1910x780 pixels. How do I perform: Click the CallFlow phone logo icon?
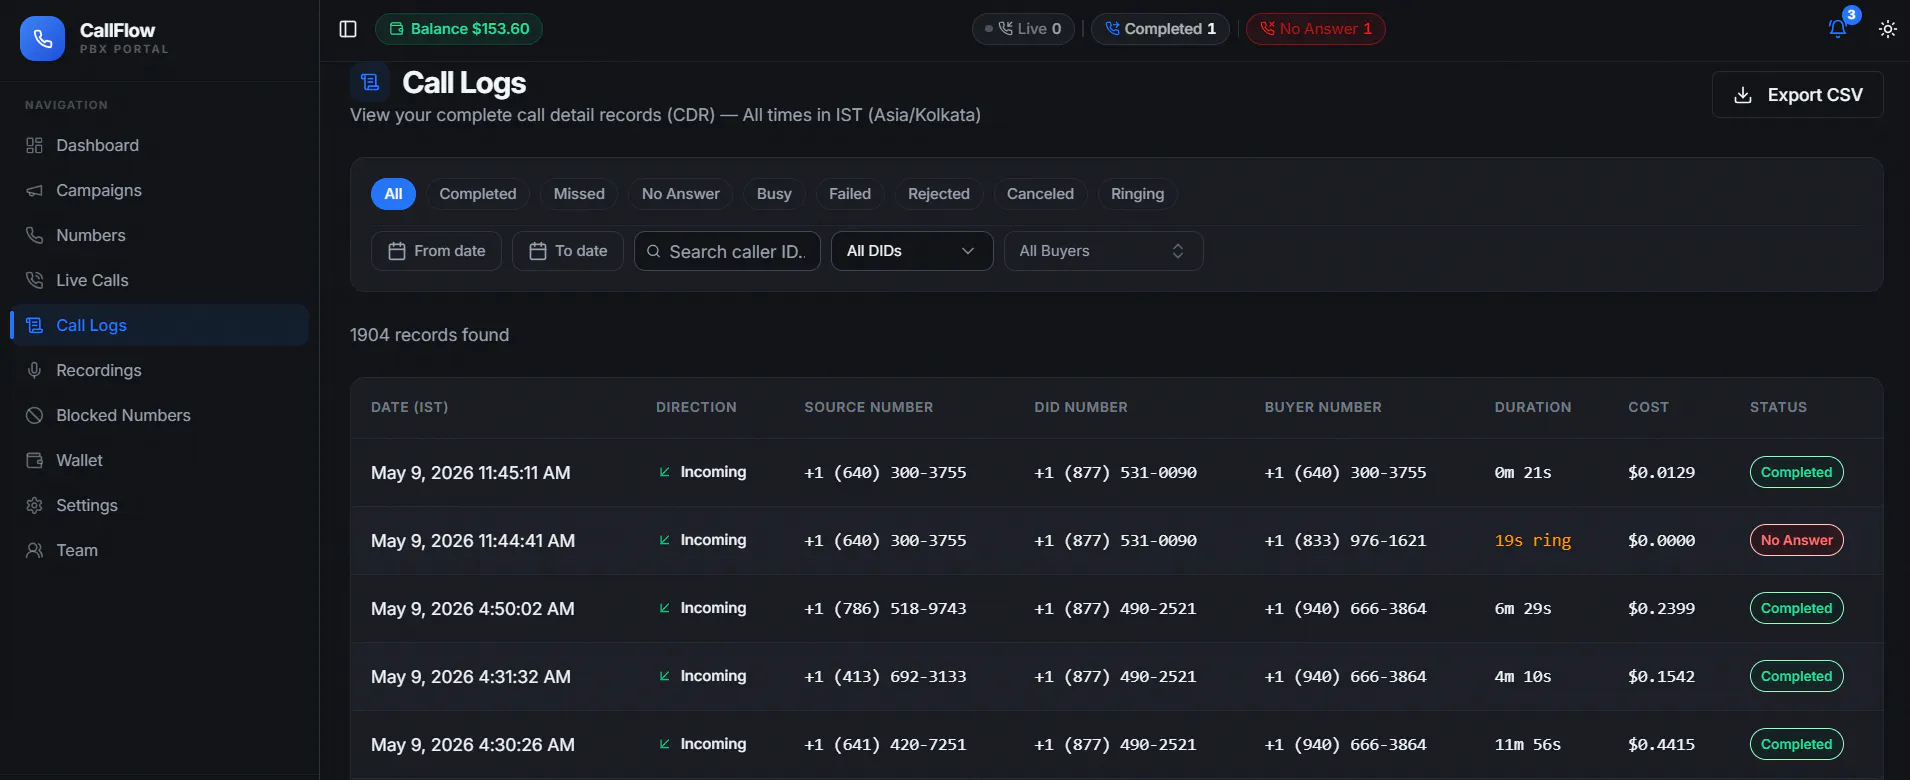42,39
